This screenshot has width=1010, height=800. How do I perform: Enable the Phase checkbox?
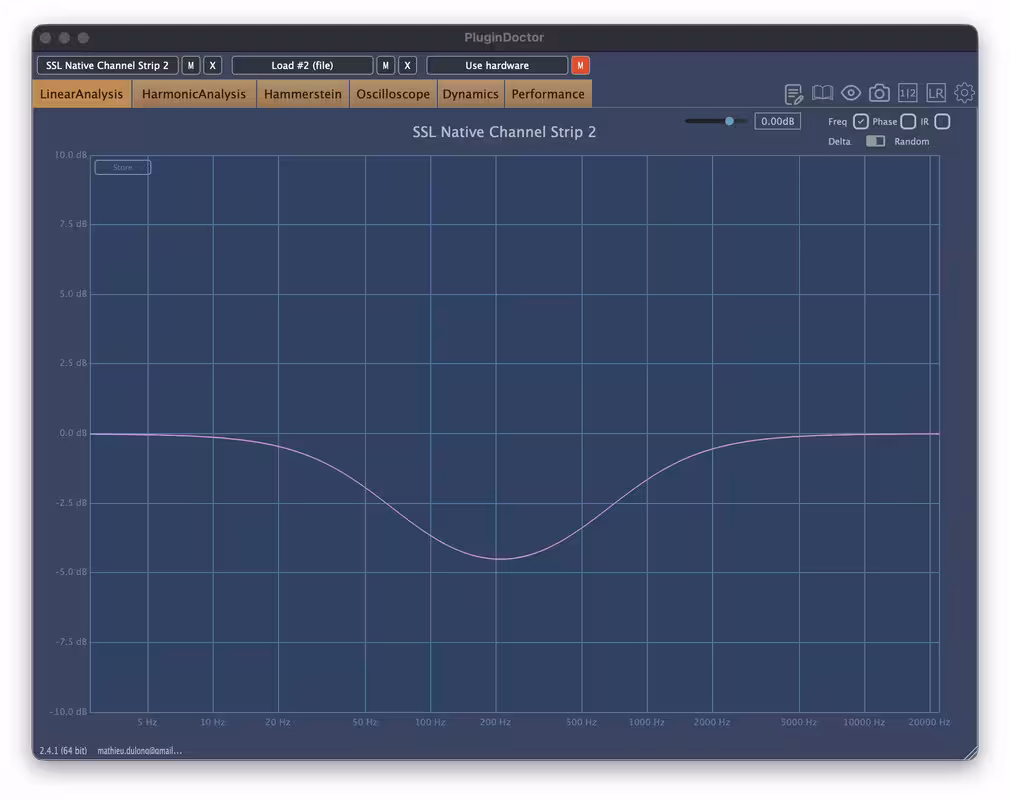pos(908,121)
